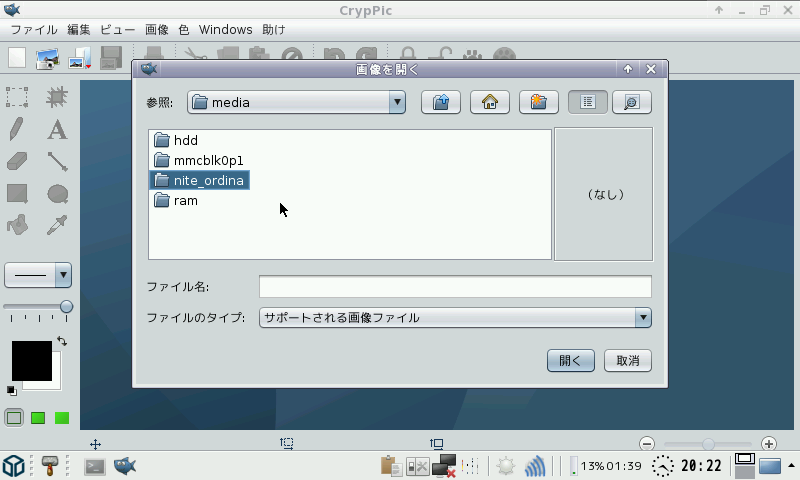Viewport: 800px width, 480px height.
Task: Select the paint bucket fill tool
Action: [x=17, y=225]
